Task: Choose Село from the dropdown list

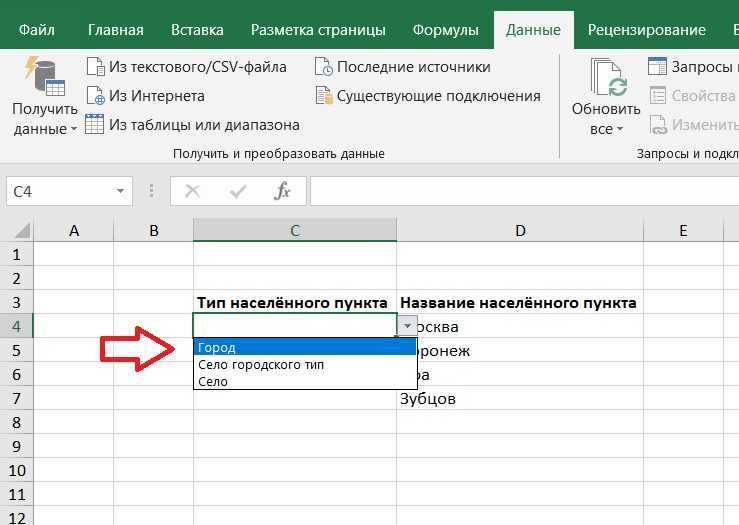Action: coord(305,382)
